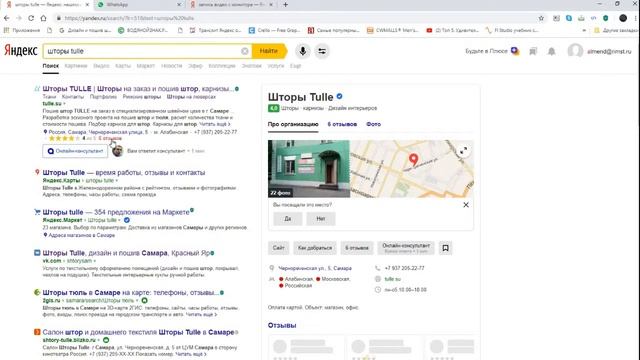Expand the arrow after 'Яндекс.Карты › шторы tulle'
Screen dimensions: 640x360
117,180
